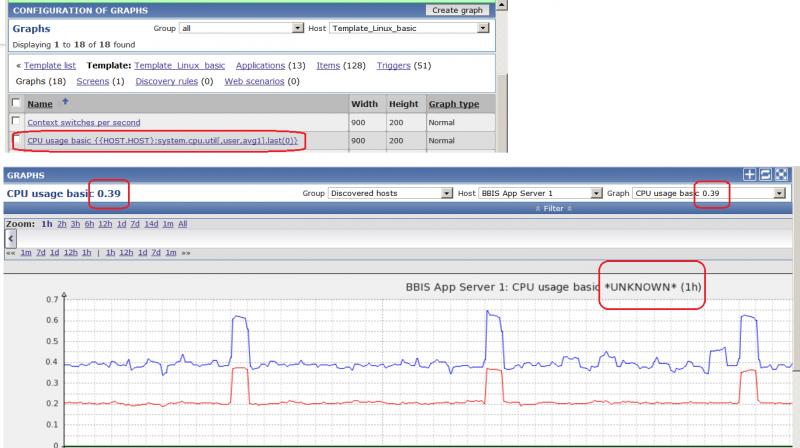The width and height of the screenshot is (800, 448).
Task: Click the »» jump-forward link
Action: coord(186,253)
